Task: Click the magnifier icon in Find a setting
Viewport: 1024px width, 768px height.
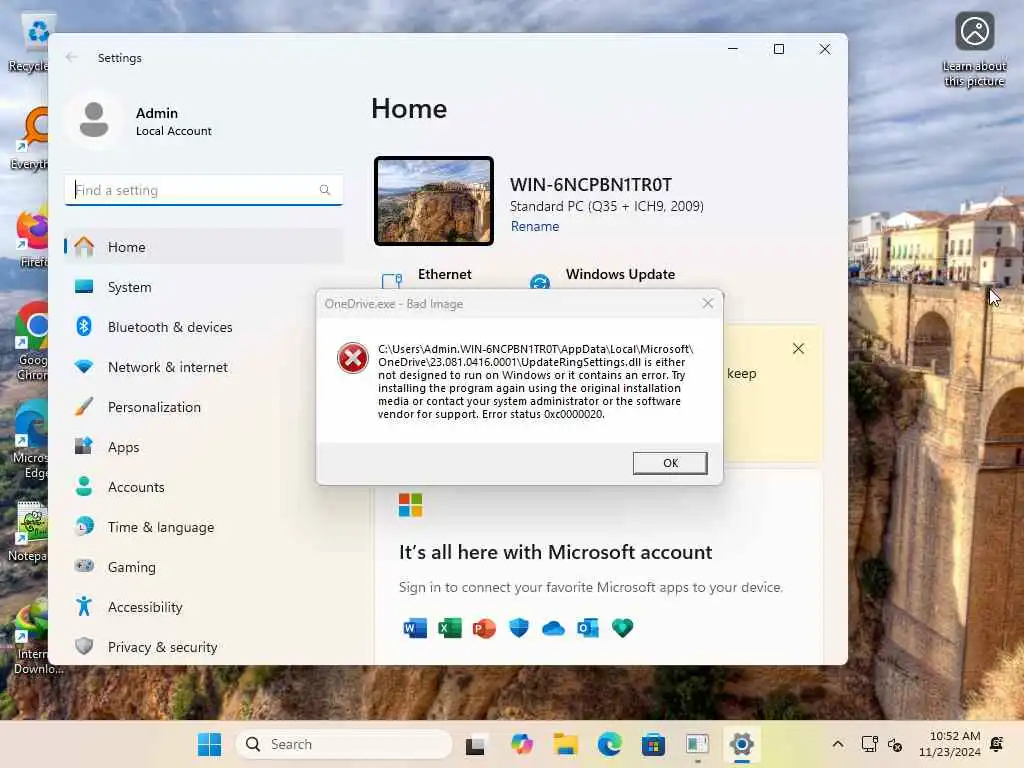Action: (325, 190)
